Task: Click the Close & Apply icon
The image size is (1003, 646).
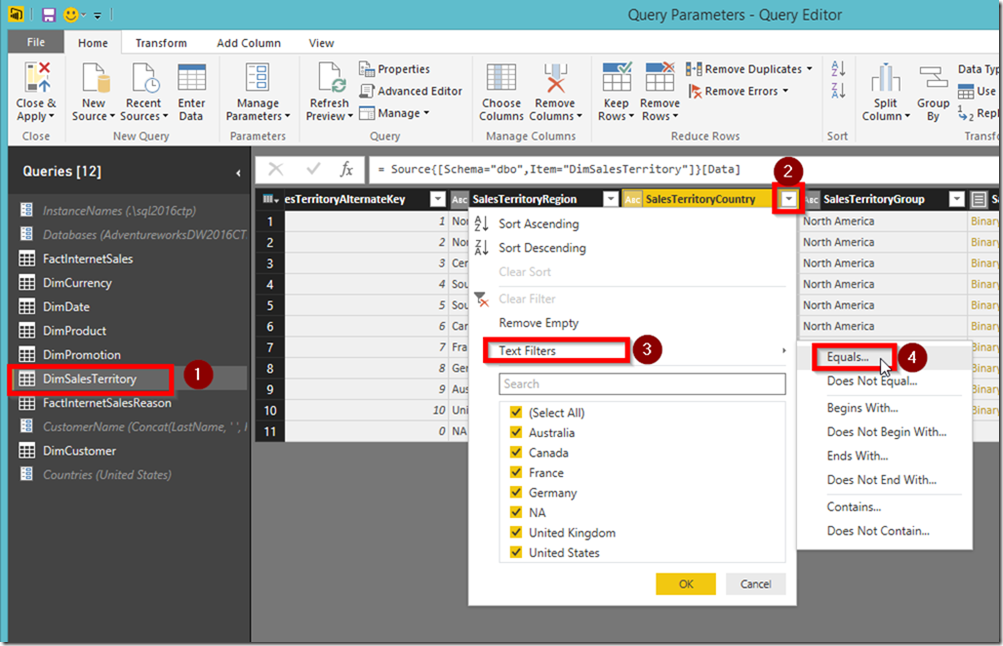Action: click(x=36, y=77)
